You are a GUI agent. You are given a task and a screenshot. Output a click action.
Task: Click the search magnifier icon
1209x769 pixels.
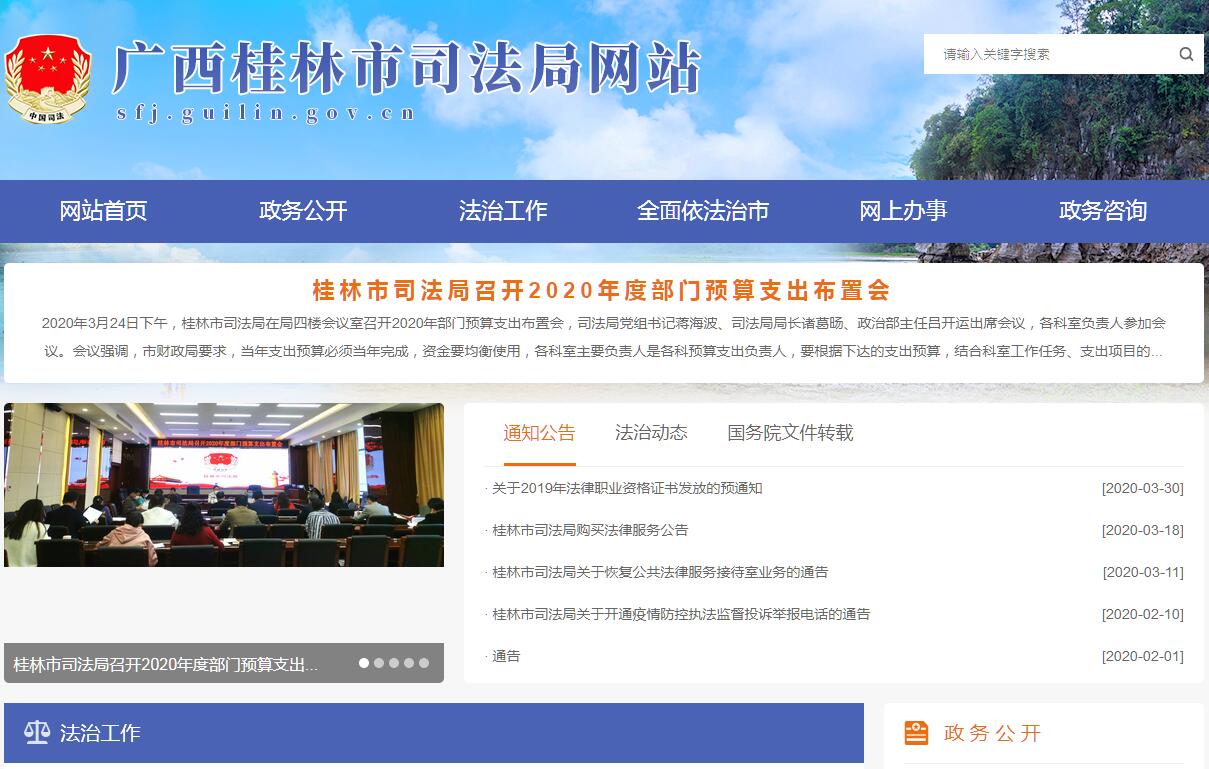coord(1186,54)
